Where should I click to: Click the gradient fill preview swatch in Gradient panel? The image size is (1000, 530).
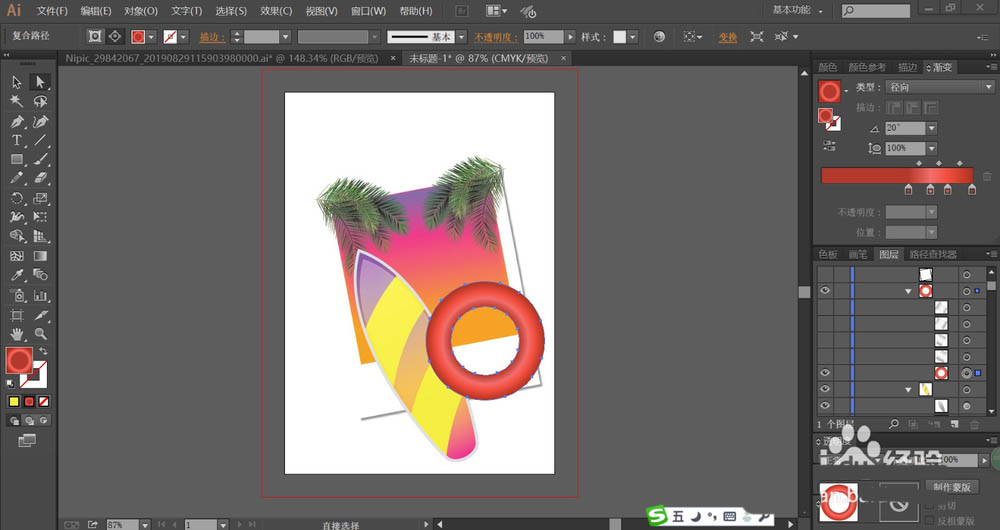(829, 92)
